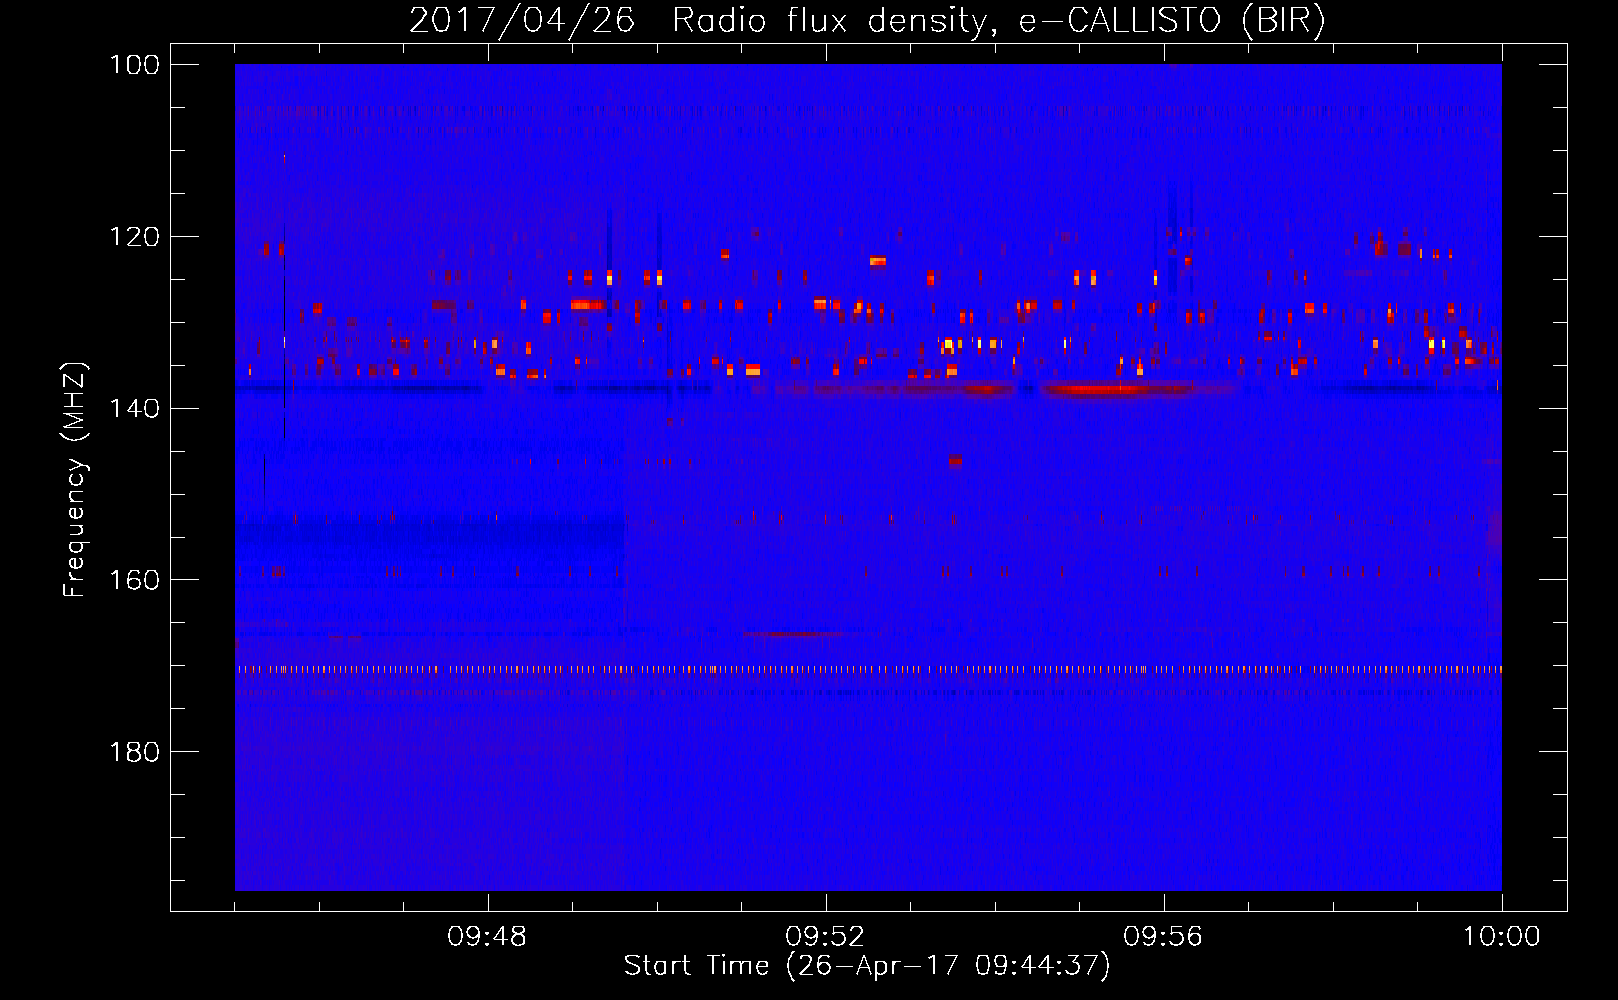This screenshot has width=1618, height=1000.
Task: Click the "Start Time (26-Apr-17 09:44:37)" label
Action: 867,966
